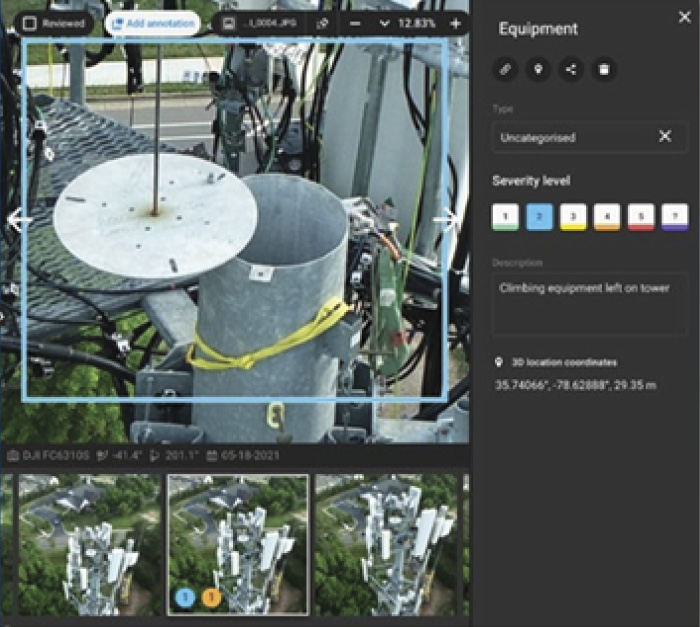Click the Equipment panel title
Screen dimensions: 700x627
click(x=538, y=29)
